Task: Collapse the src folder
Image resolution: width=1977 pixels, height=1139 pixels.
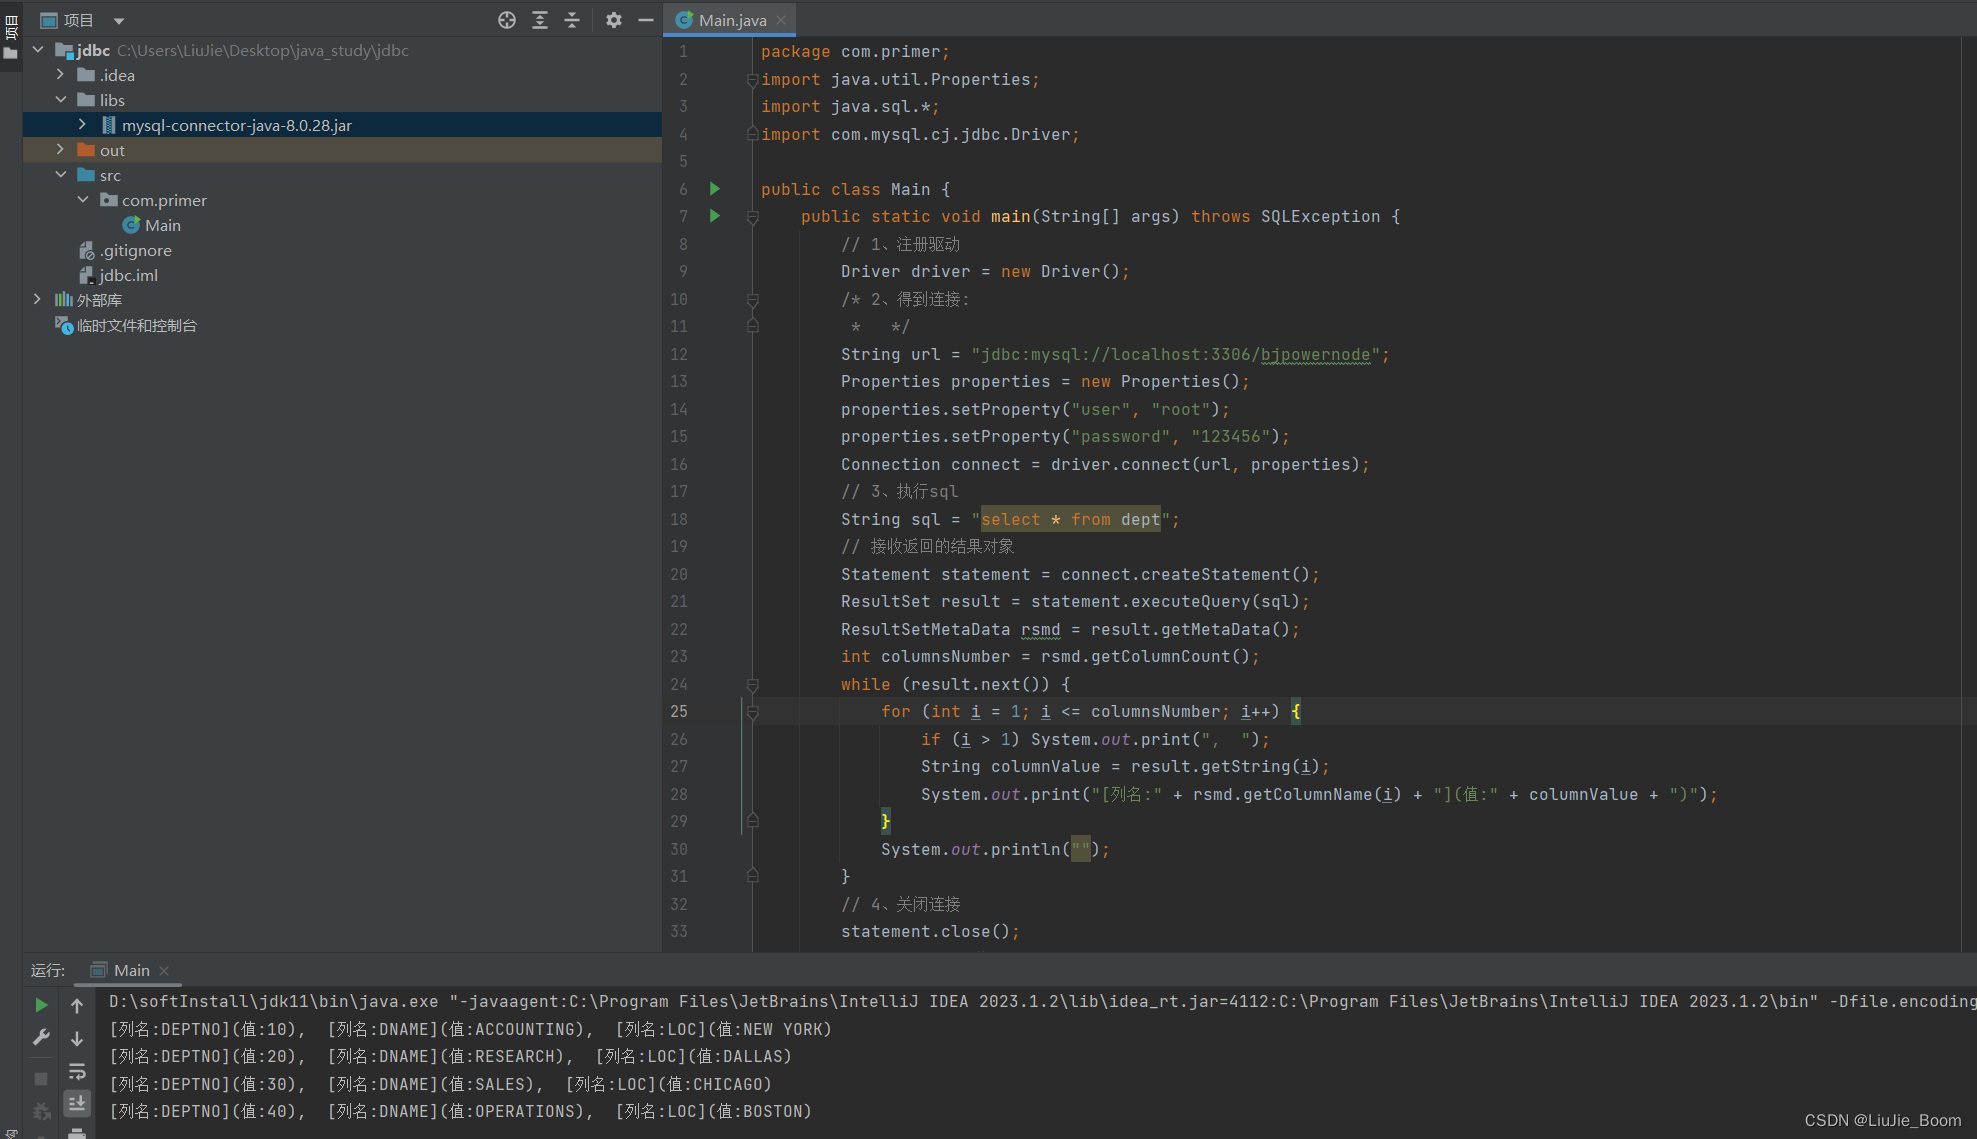Action: [x=60, y=174]
